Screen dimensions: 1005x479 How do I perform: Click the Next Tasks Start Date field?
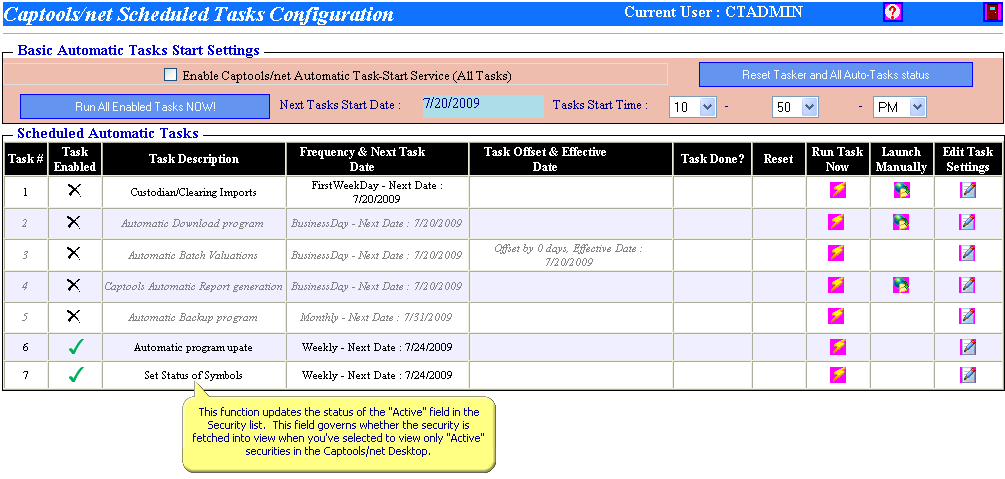tap(482, 104)
